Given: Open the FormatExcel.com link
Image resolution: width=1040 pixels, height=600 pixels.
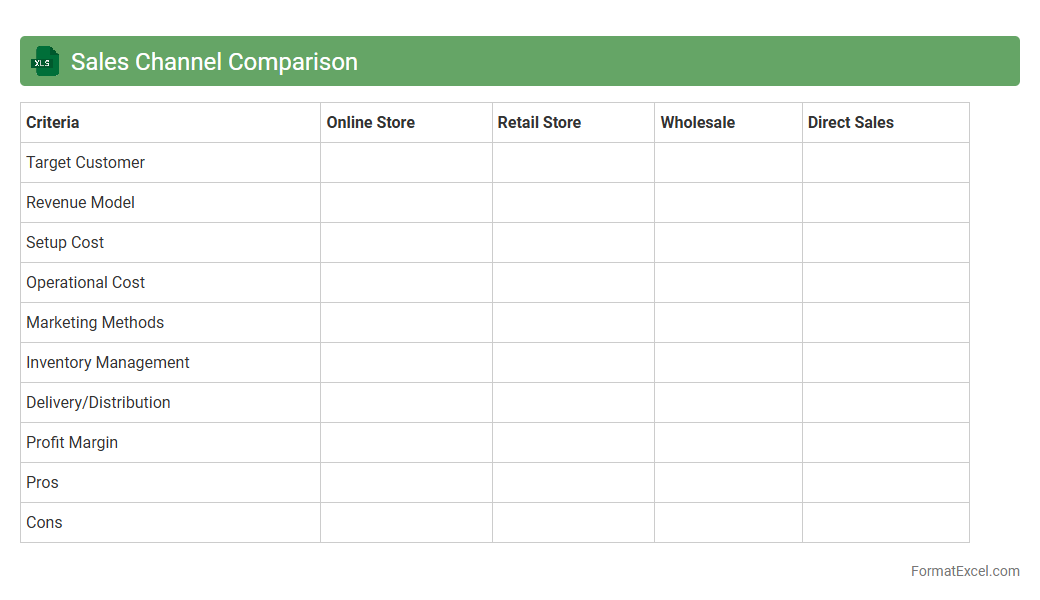Looking at the screenshot, I should click(964, 571).
